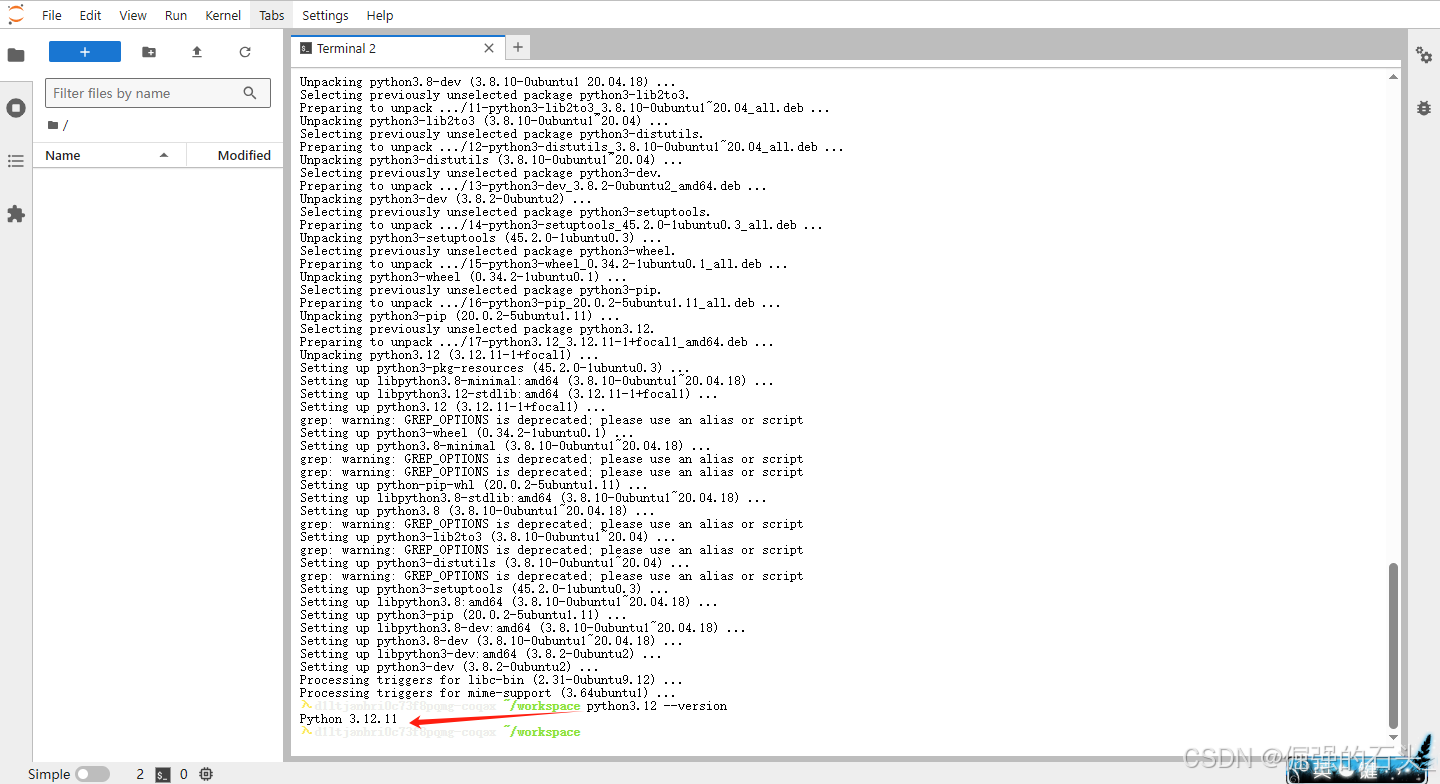Viewport: 1440px width, 784px height.
Task: Click the blue New Launcher button
Action: [85, 52]
